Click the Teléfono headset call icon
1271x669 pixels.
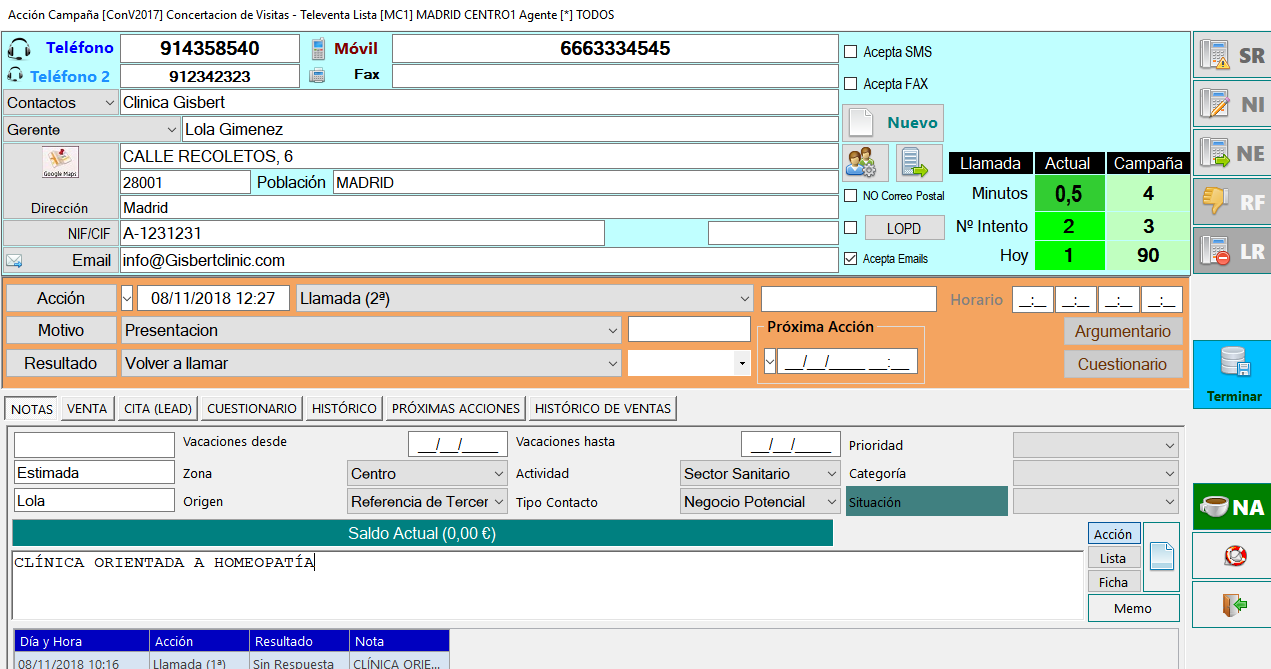coord(18,48)
